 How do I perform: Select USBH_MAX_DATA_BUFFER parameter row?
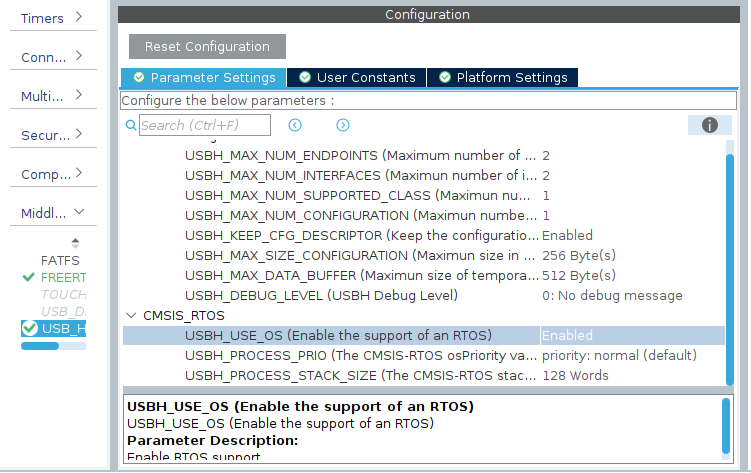click(x=423, y=276)
